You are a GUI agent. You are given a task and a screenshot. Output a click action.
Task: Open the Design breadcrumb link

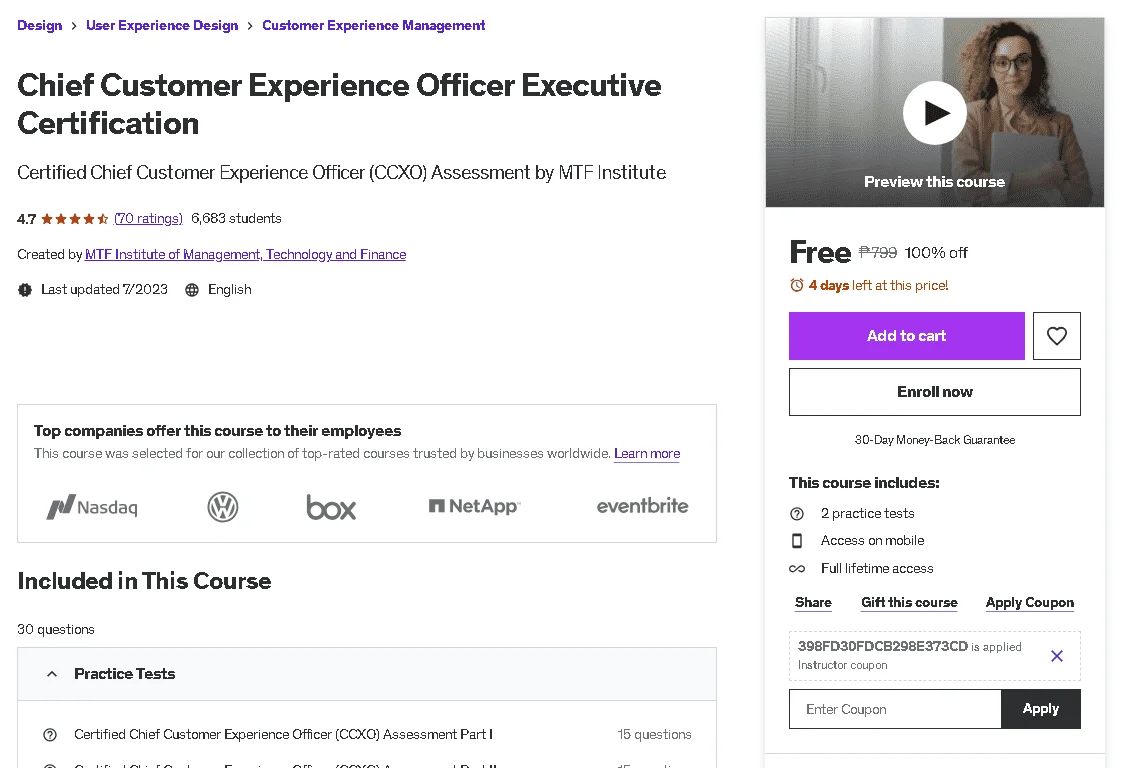tap(40, 25)
